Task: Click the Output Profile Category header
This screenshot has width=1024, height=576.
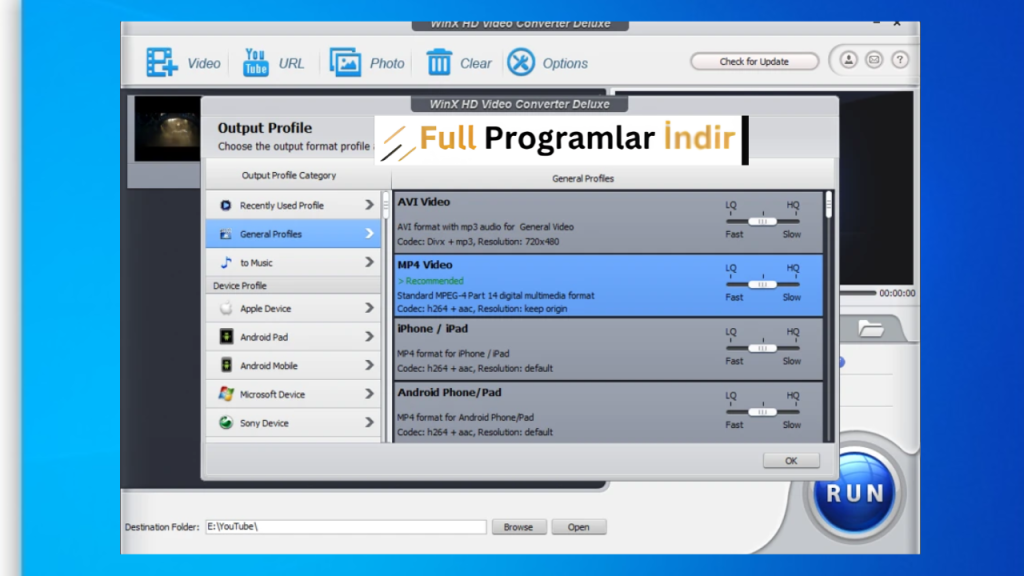Action: coord(289,175)
